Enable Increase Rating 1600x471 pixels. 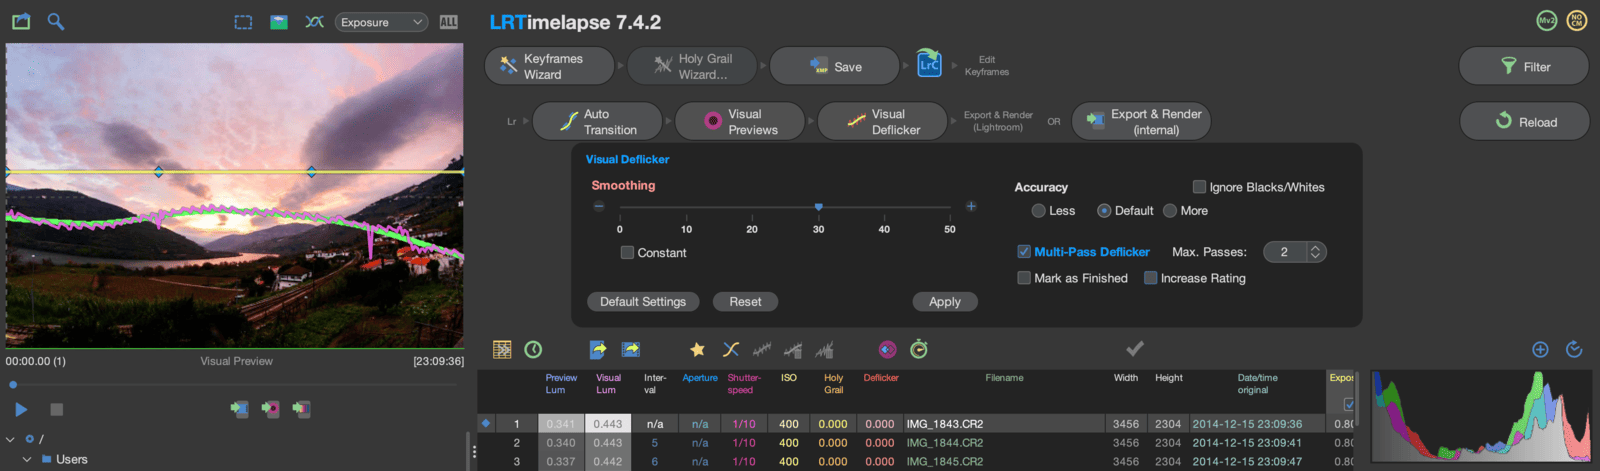[x=1151, y=278]
